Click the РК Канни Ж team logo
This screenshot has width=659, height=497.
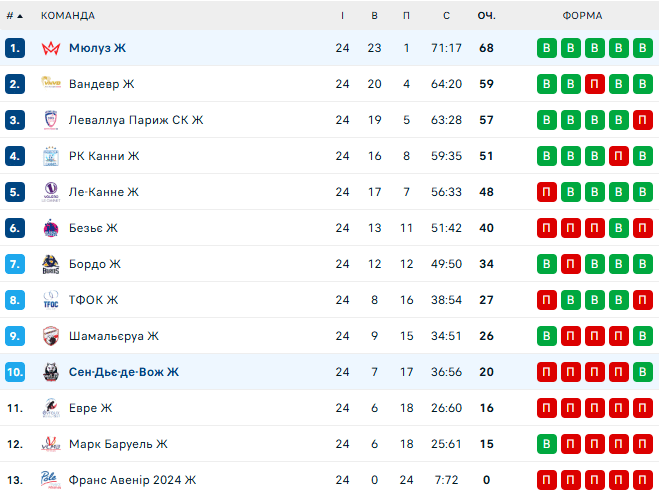tap(51, 156)
